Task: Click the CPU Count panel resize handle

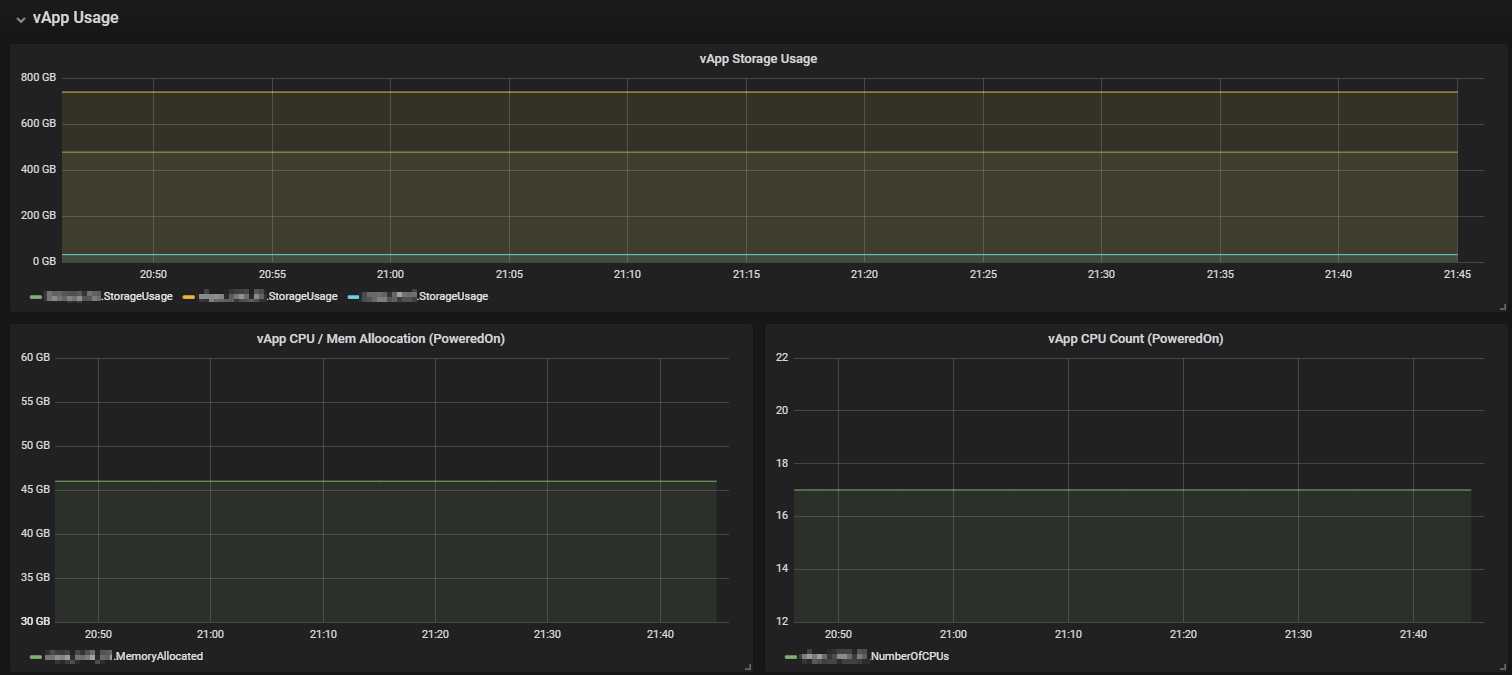Action: pos(1501,667)
